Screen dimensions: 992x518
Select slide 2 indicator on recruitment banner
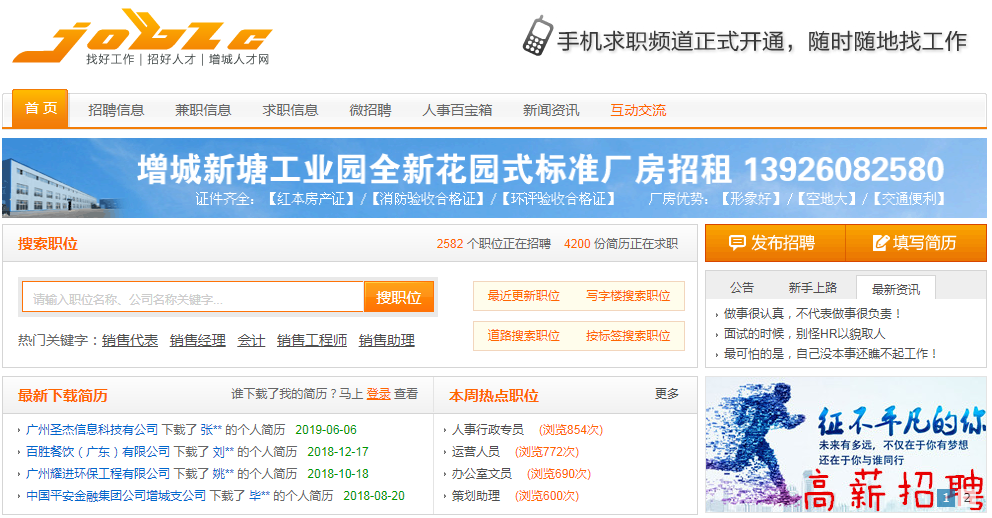click(x=967, y=497)
